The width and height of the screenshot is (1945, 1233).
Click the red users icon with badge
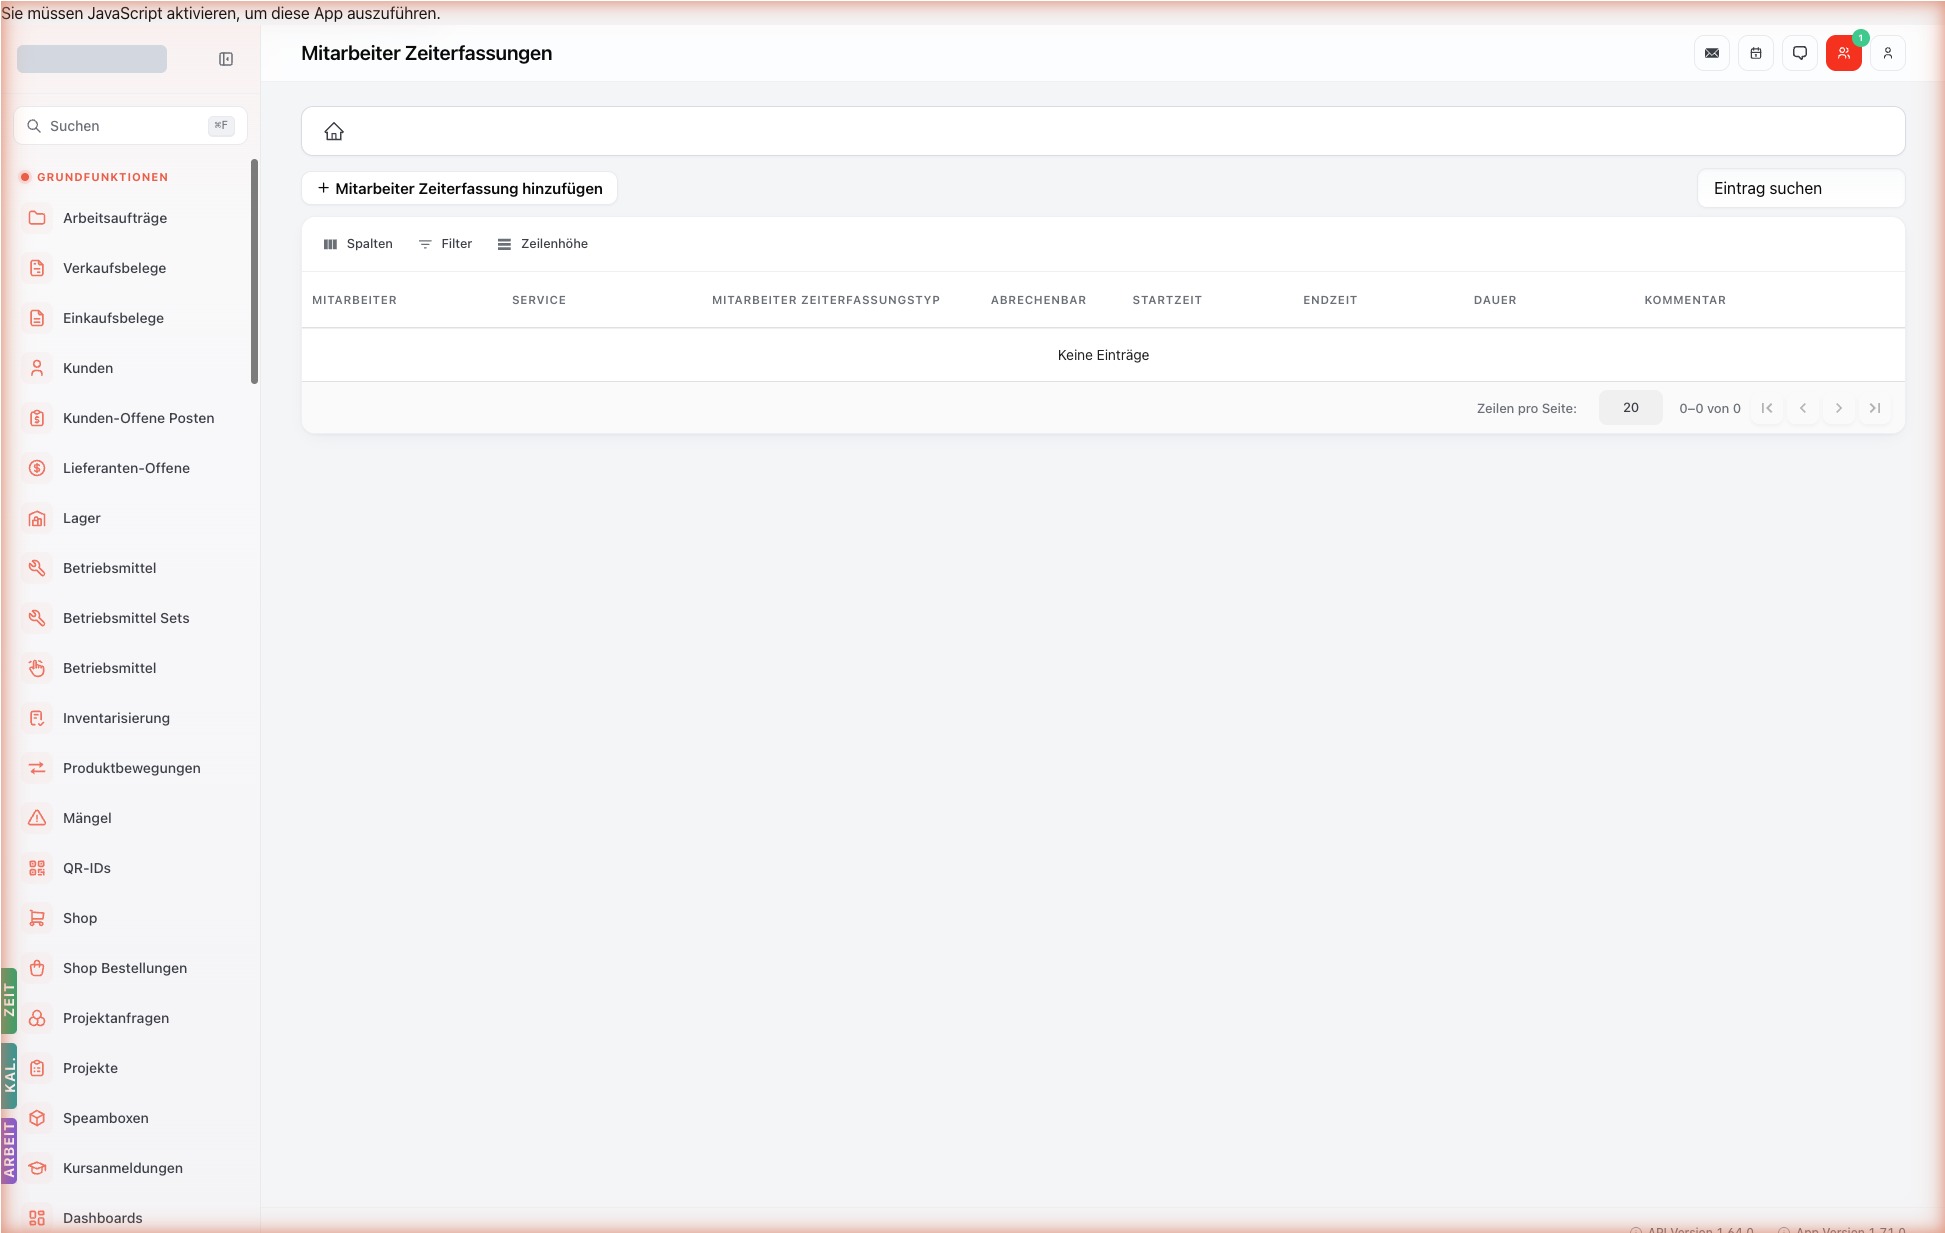[x=1844, y=53]
